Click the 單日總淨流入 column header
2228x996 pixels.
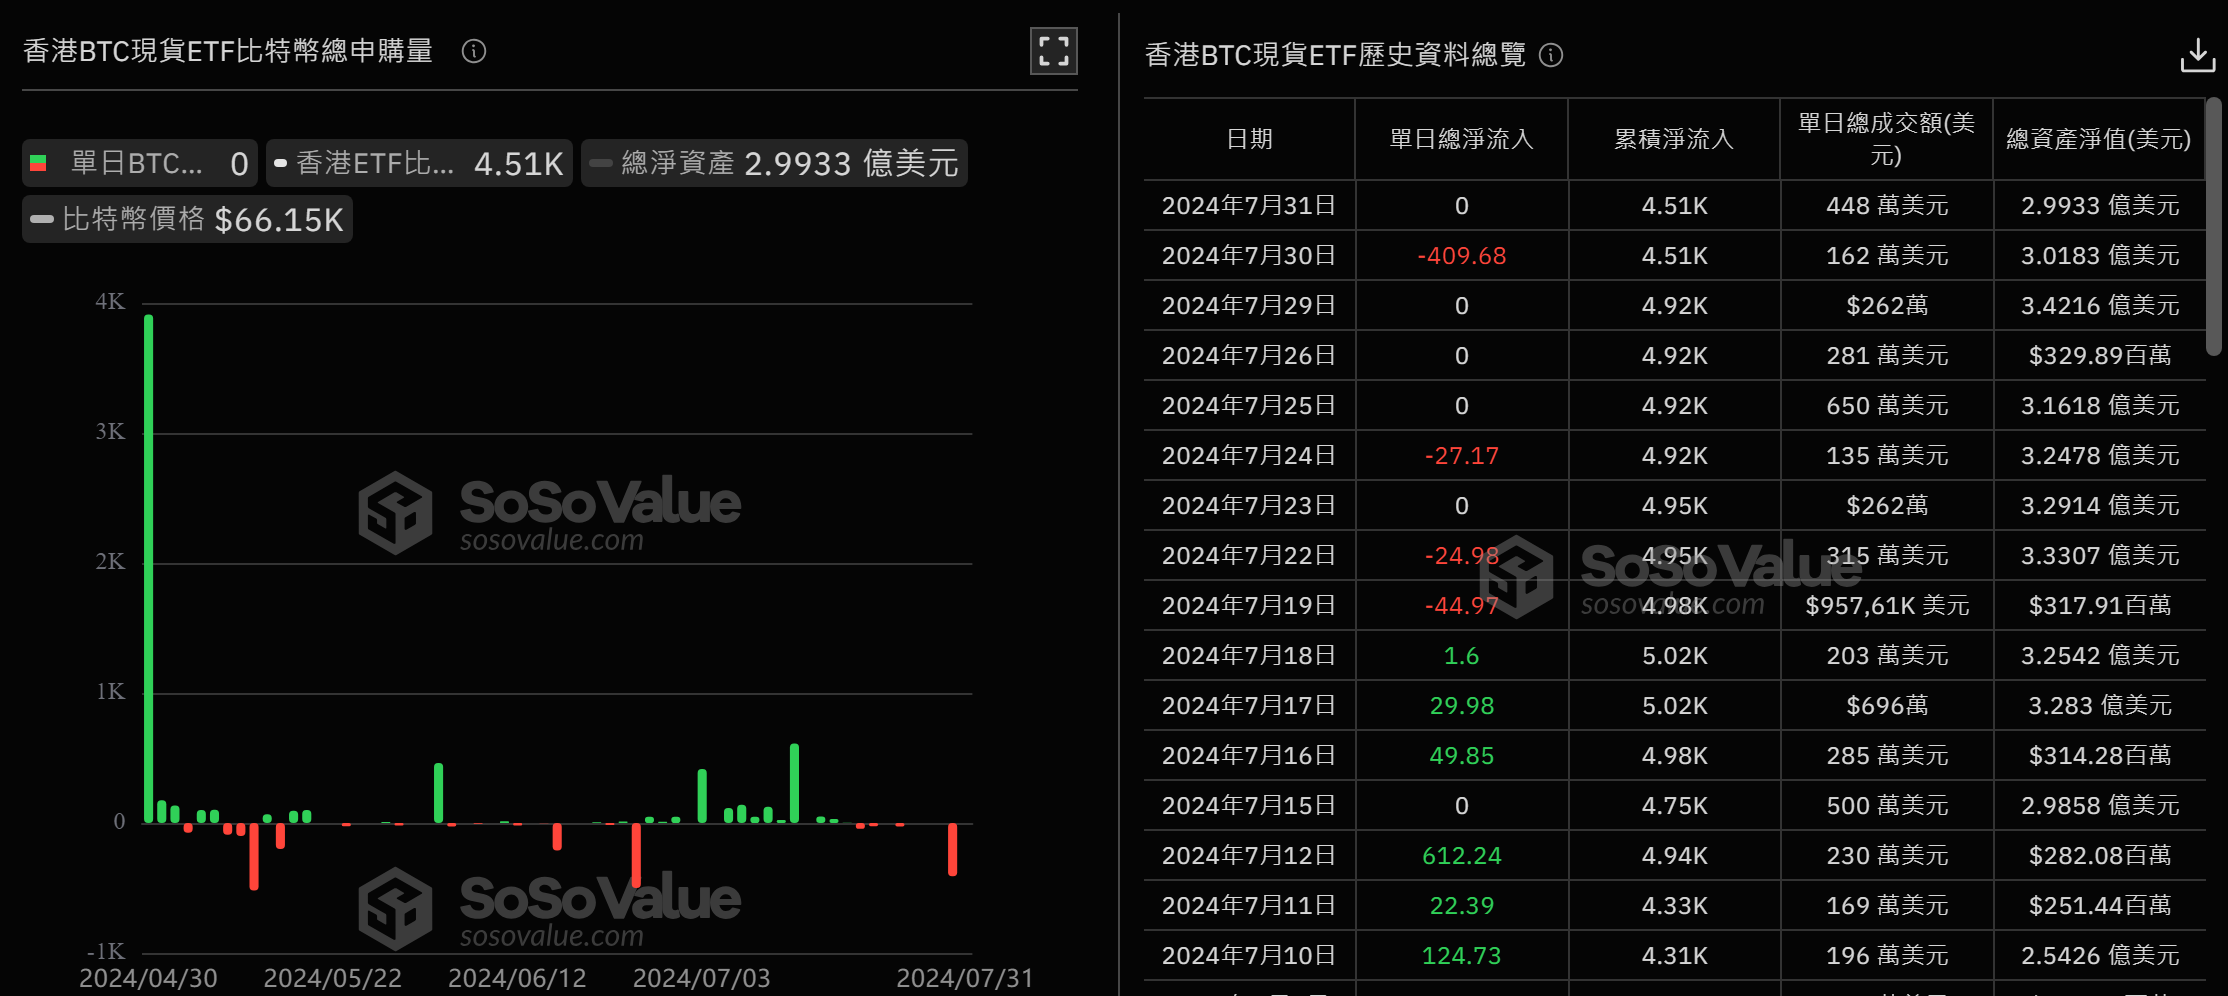(1461, 139)
